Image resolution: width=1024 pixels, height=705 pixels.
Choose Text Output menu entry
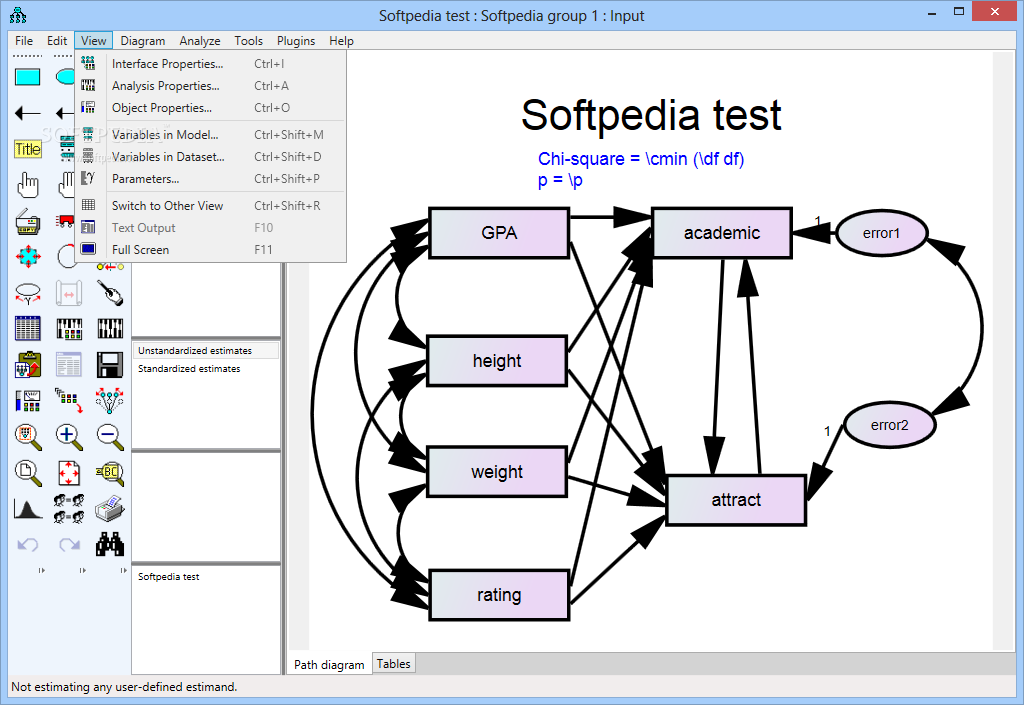(x=210, y=228)
